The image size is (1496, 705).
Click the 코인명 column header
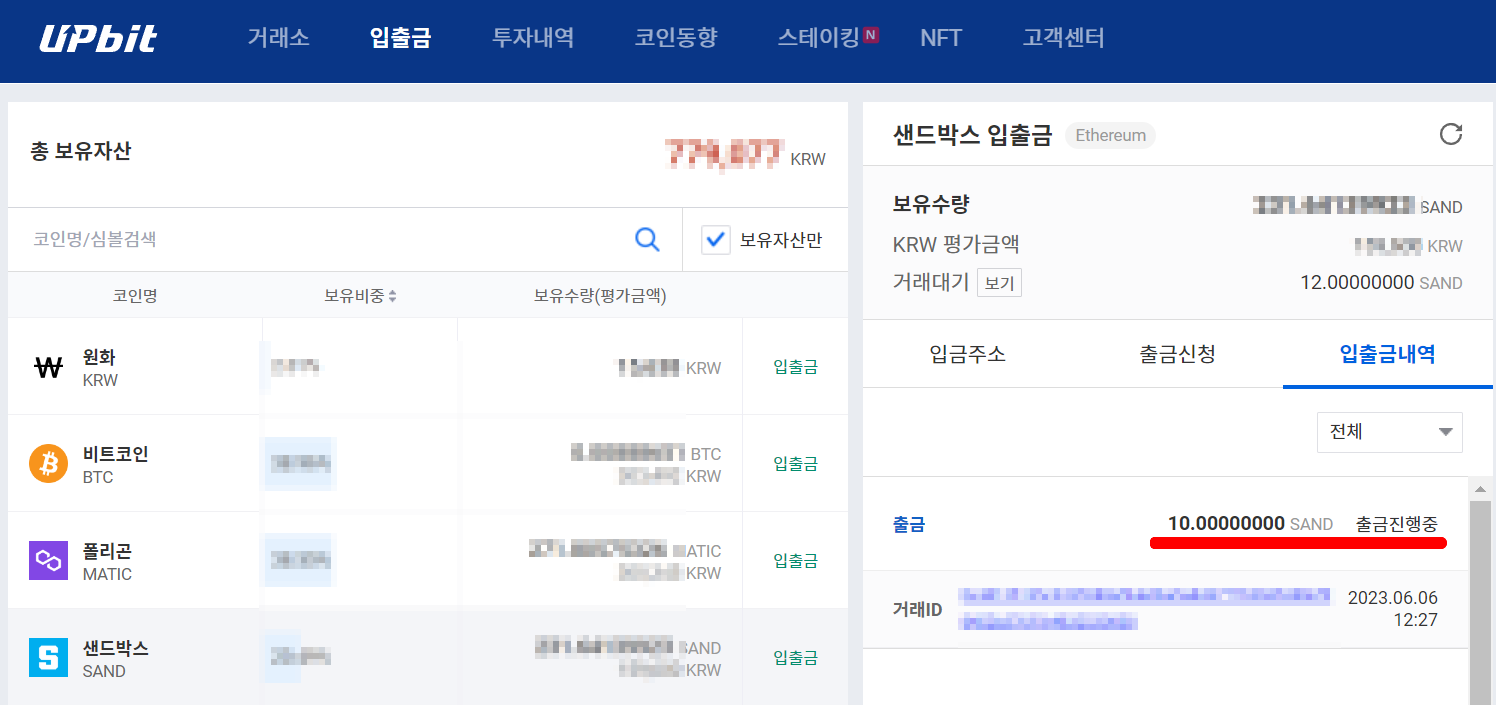point(135,296)
